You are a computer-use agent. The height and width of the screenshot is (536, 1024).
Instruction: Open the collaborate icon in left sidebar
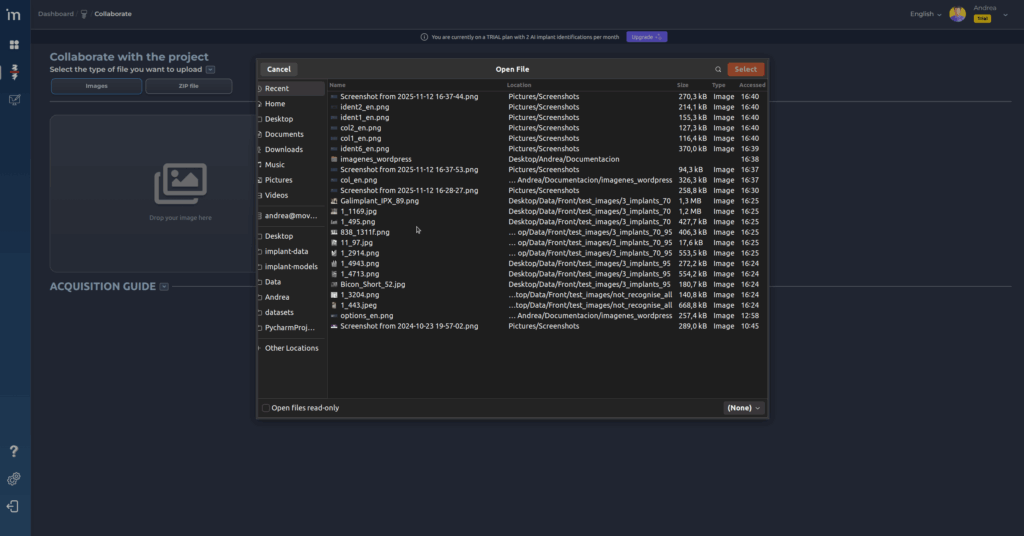[14, 100]
